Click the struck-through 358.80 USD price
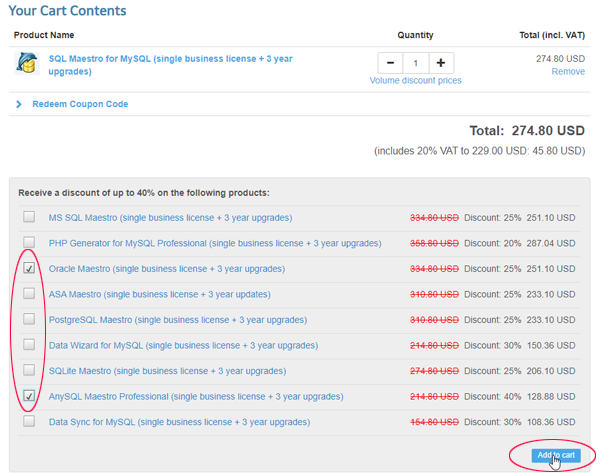 434,243
